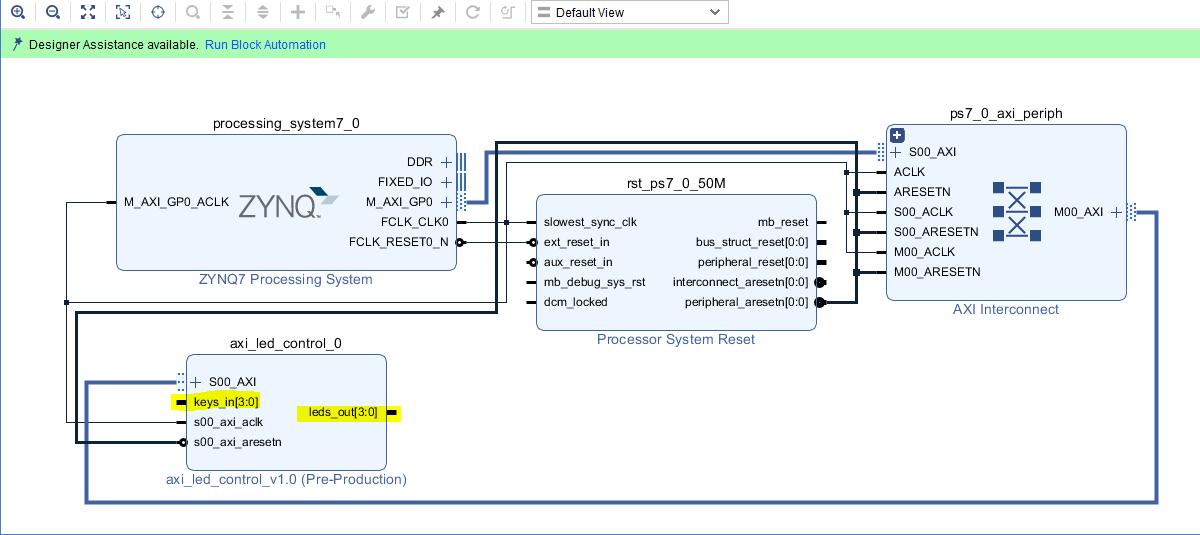Click the Collapse All icon
This screenshot has width=1200, height=535.
227,12
